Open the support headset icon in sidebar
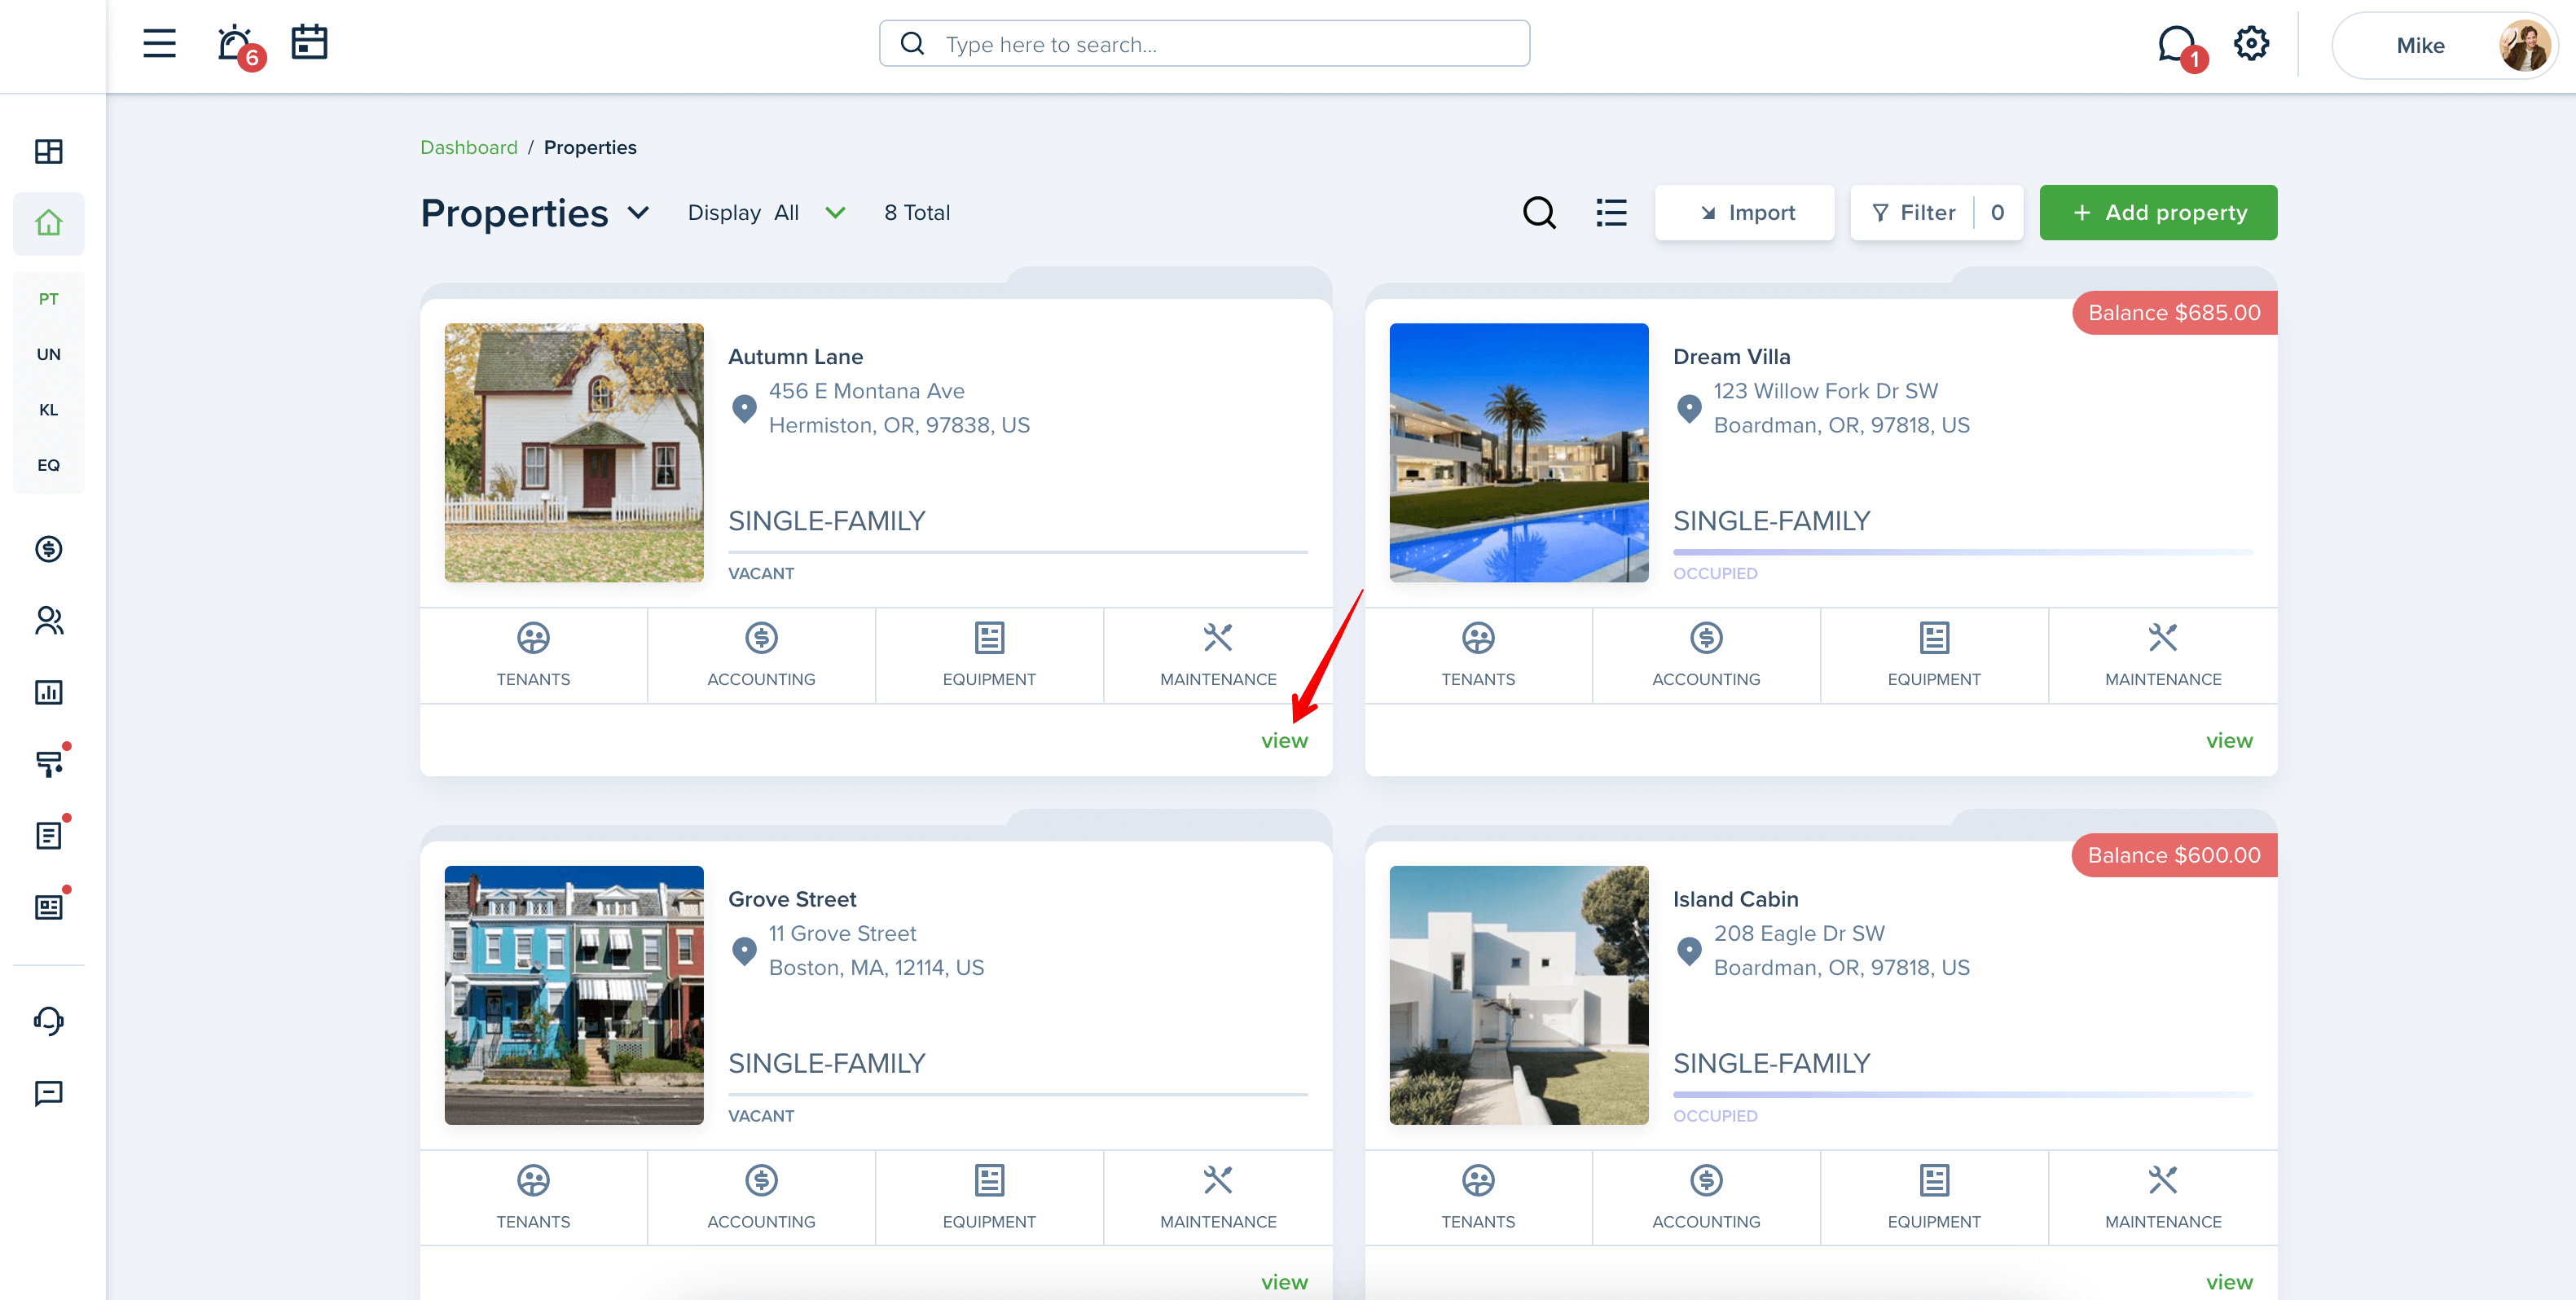 tap(48, 1020)
